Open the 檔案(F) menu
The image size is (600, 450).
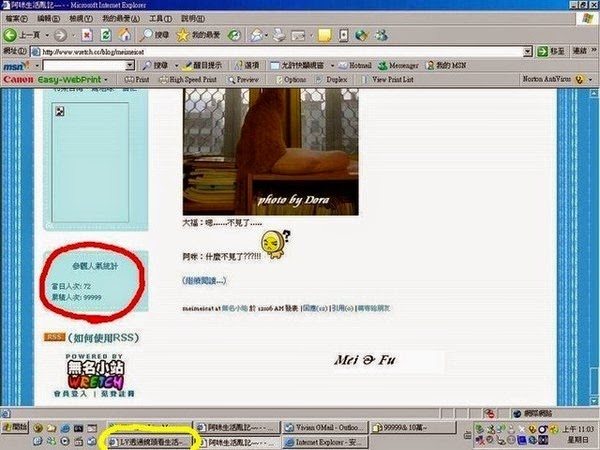[16, 18]
